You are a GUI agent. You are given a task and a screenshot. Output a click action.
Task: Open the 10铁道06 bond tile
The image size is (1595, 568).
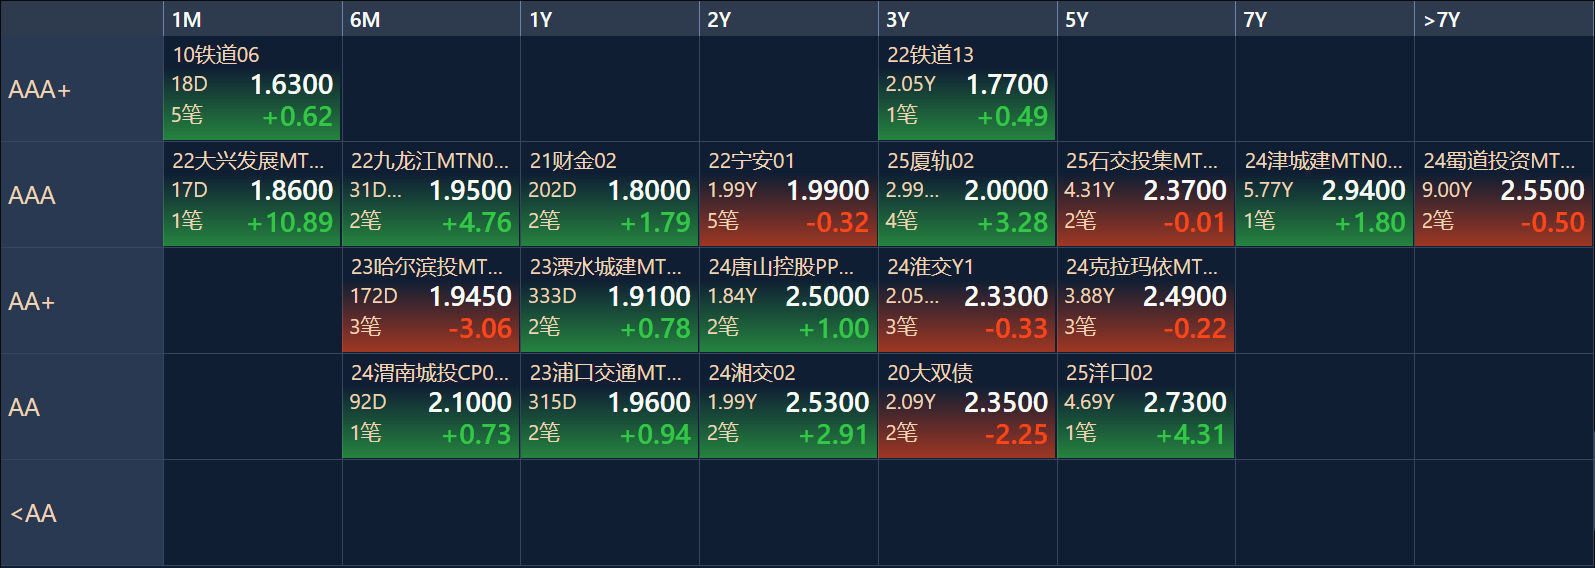pyautogui.click(x=252, y=89)
